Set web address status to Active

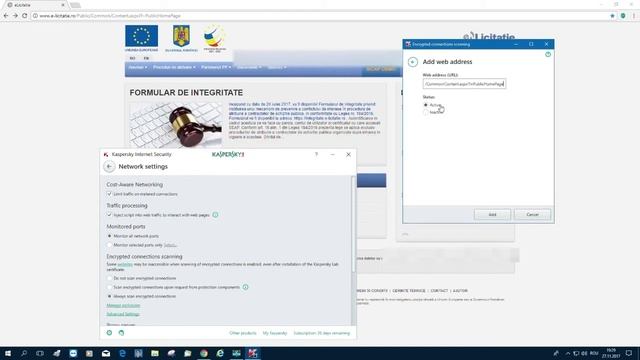(x=426, y=105)
